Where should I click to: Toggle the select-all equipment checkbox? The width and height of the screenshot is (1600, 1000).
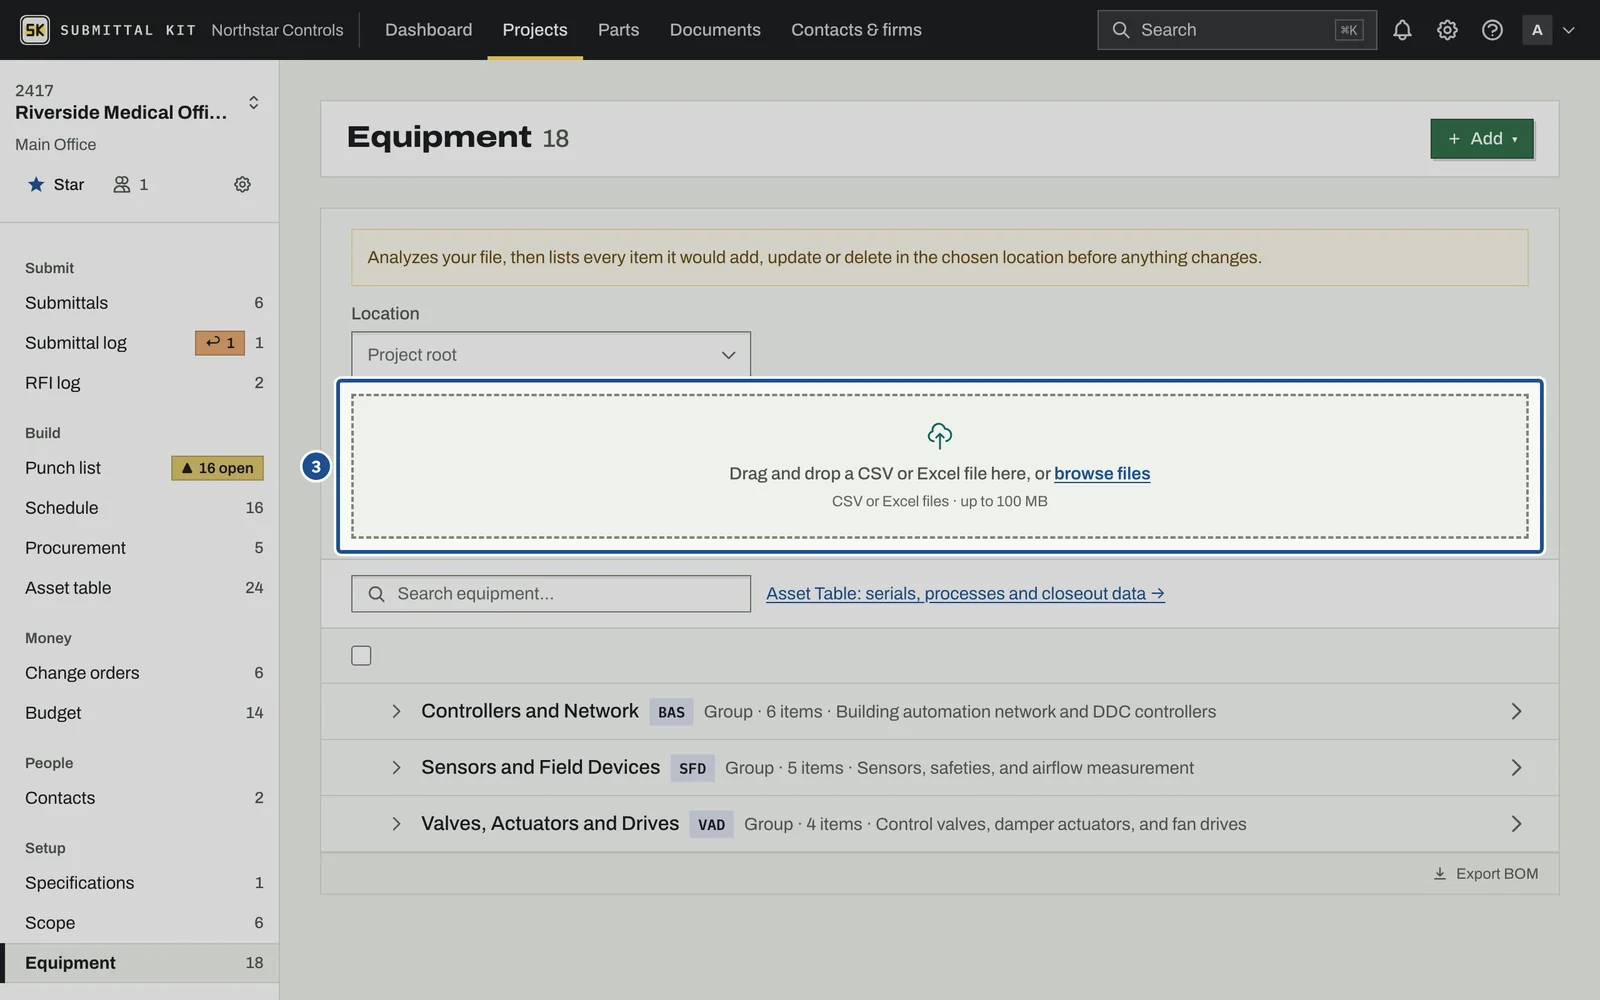tap(361, 656)
